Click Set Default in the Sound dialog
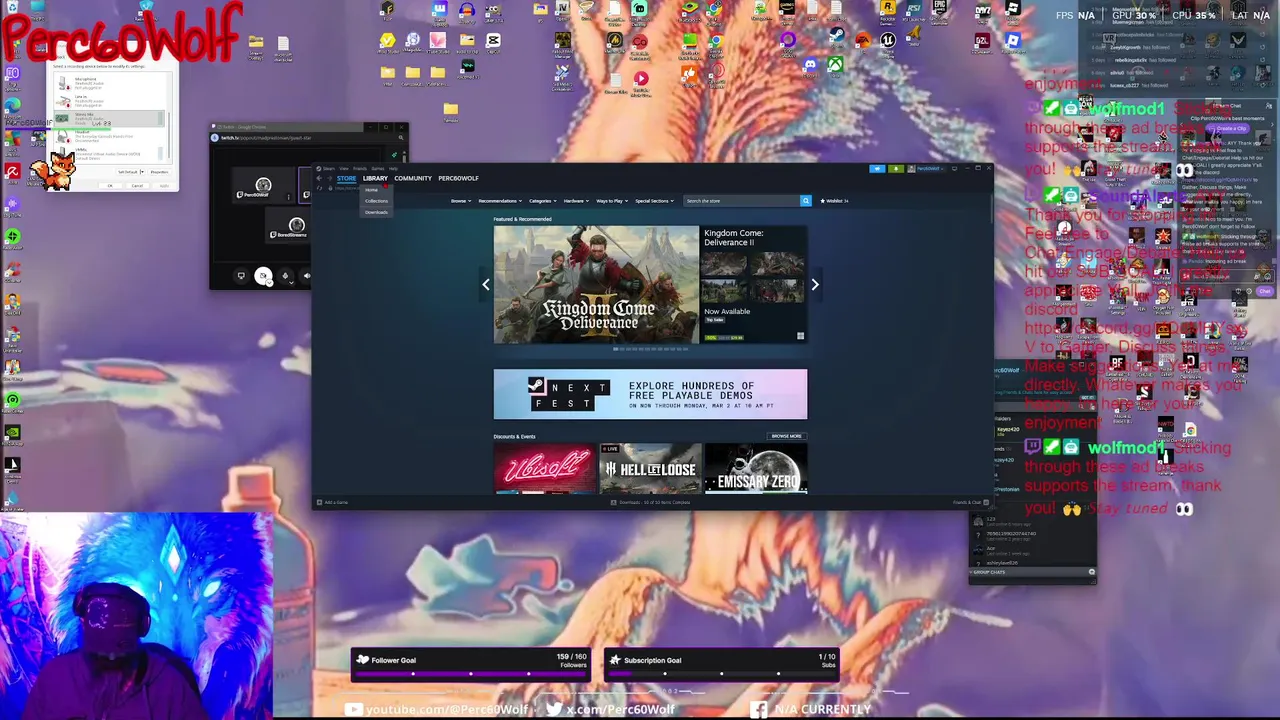The width and height of the screenshot is (1280, 720). 128,172
